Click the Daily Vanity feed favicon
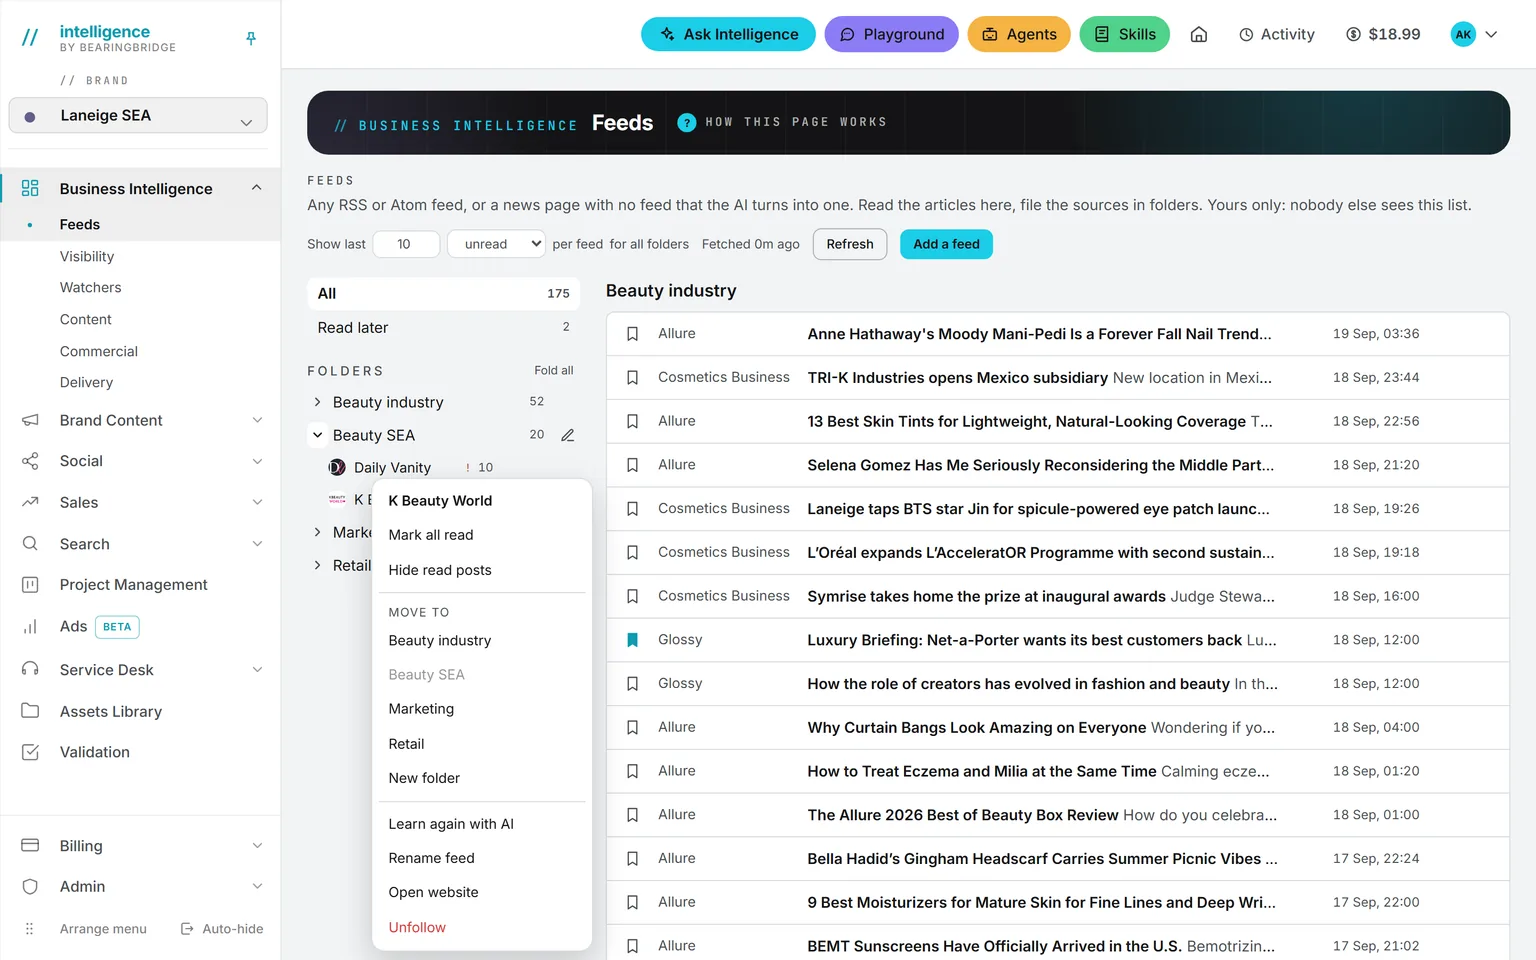1536x960 pixels. coord(337,467)
